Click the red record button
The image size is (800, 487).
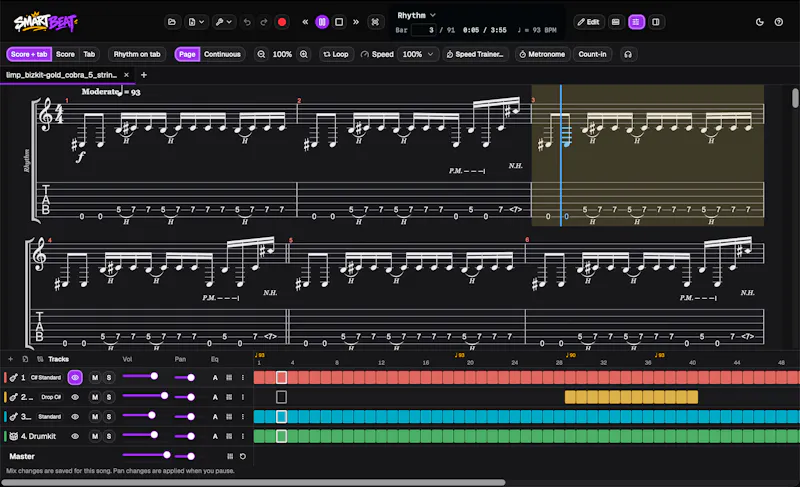(282, 22)
